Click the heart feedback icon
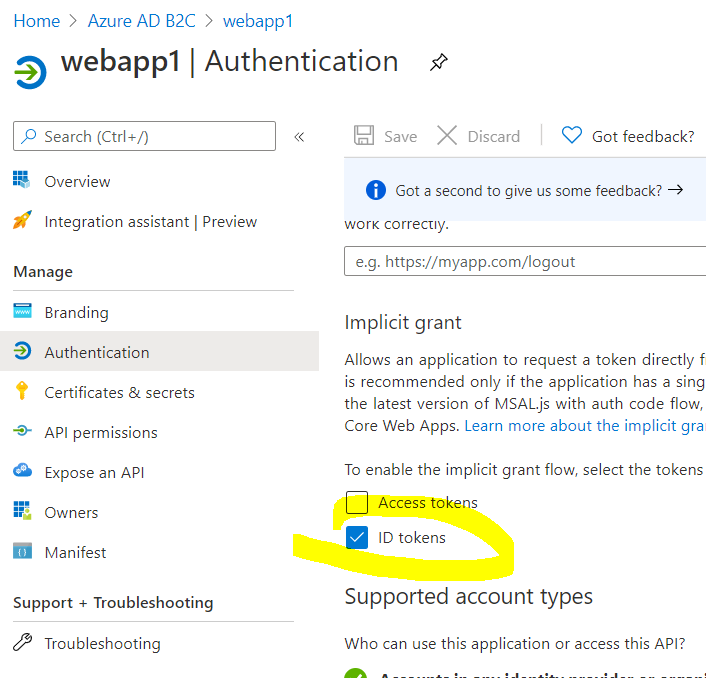This screenshot has height=678, width=706. tap(572, 136)
